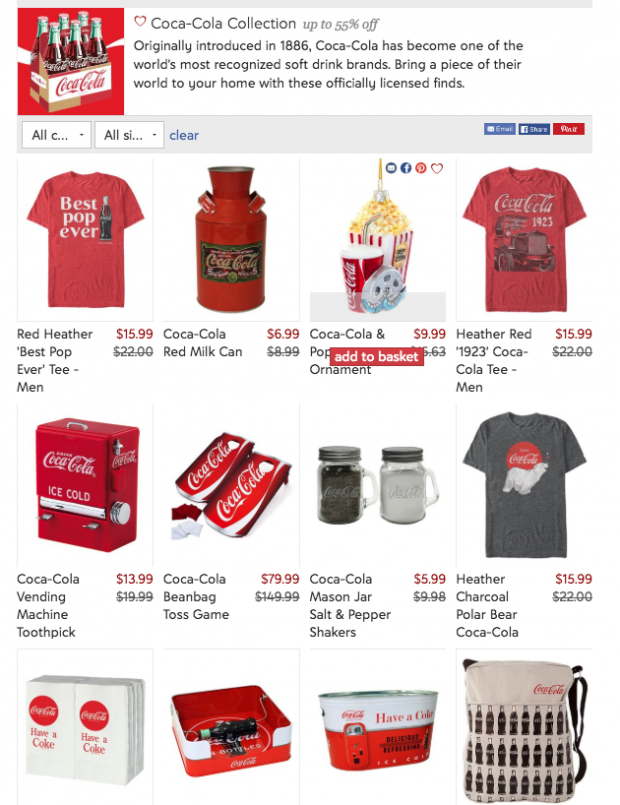Image resolution: width=620 pixels, height=805 pixels.
Task: Click the email icon on the ornament product
Action: pyautogui.click(x=391, y=168)
